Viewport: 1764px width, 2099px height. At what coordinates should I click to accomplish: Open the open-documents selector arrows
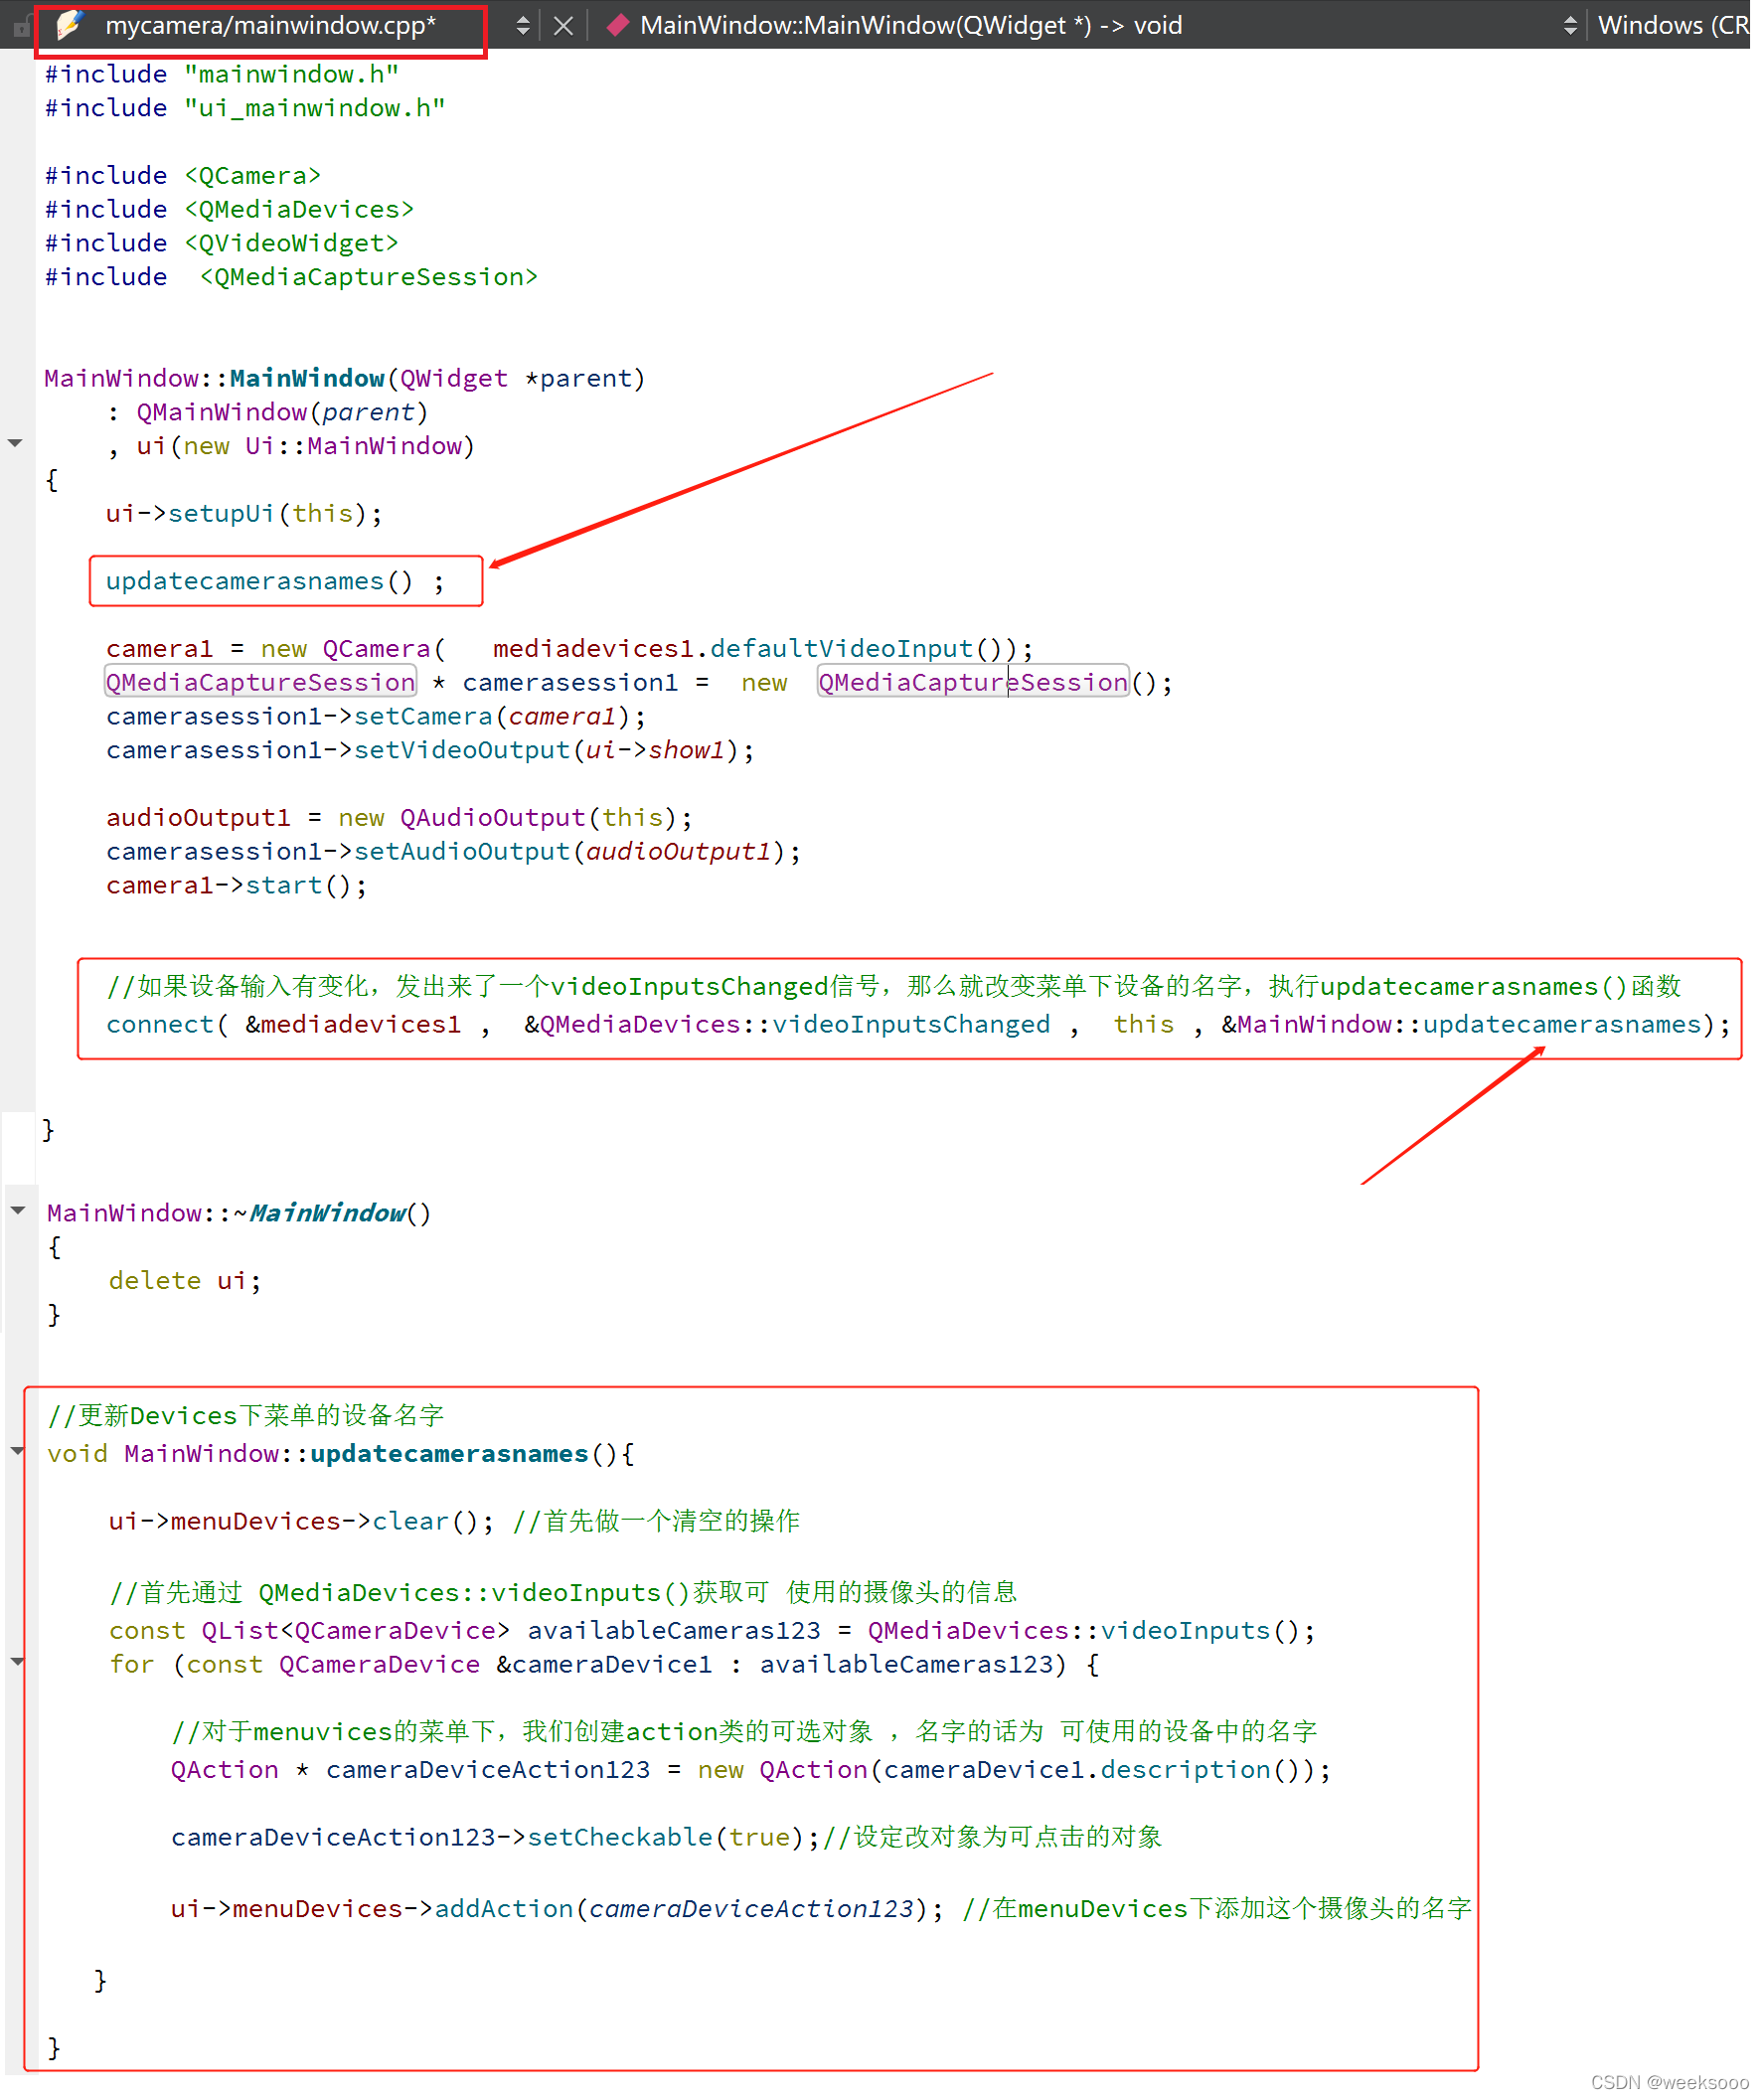click(523, 26)
